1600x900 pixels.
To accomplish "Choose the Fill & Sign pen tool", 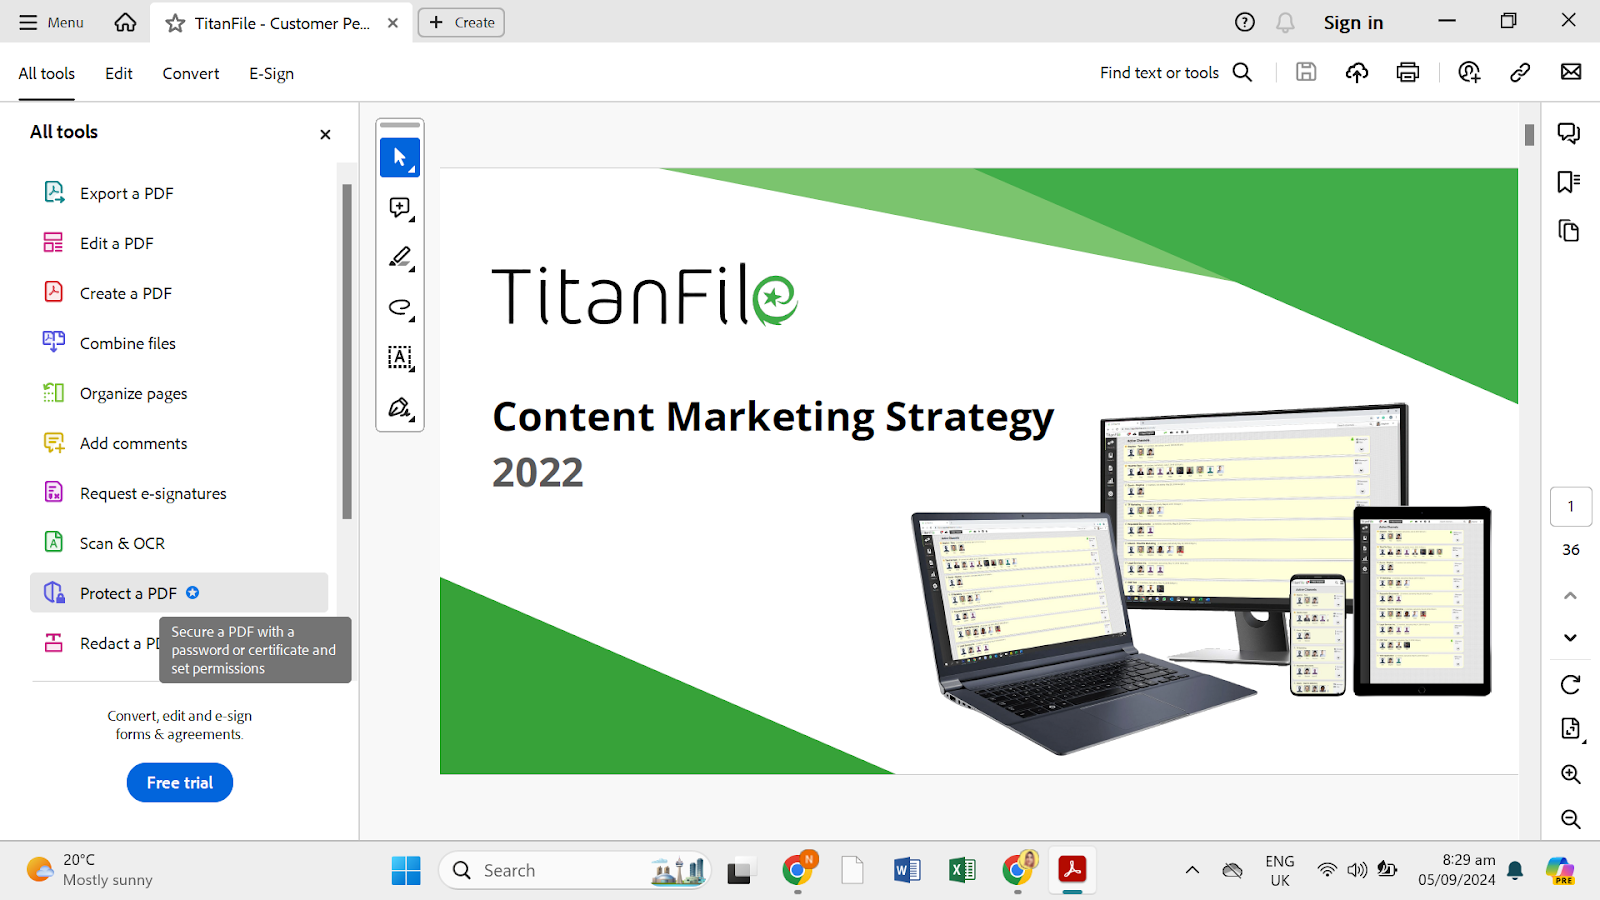I will pos(400,408).
